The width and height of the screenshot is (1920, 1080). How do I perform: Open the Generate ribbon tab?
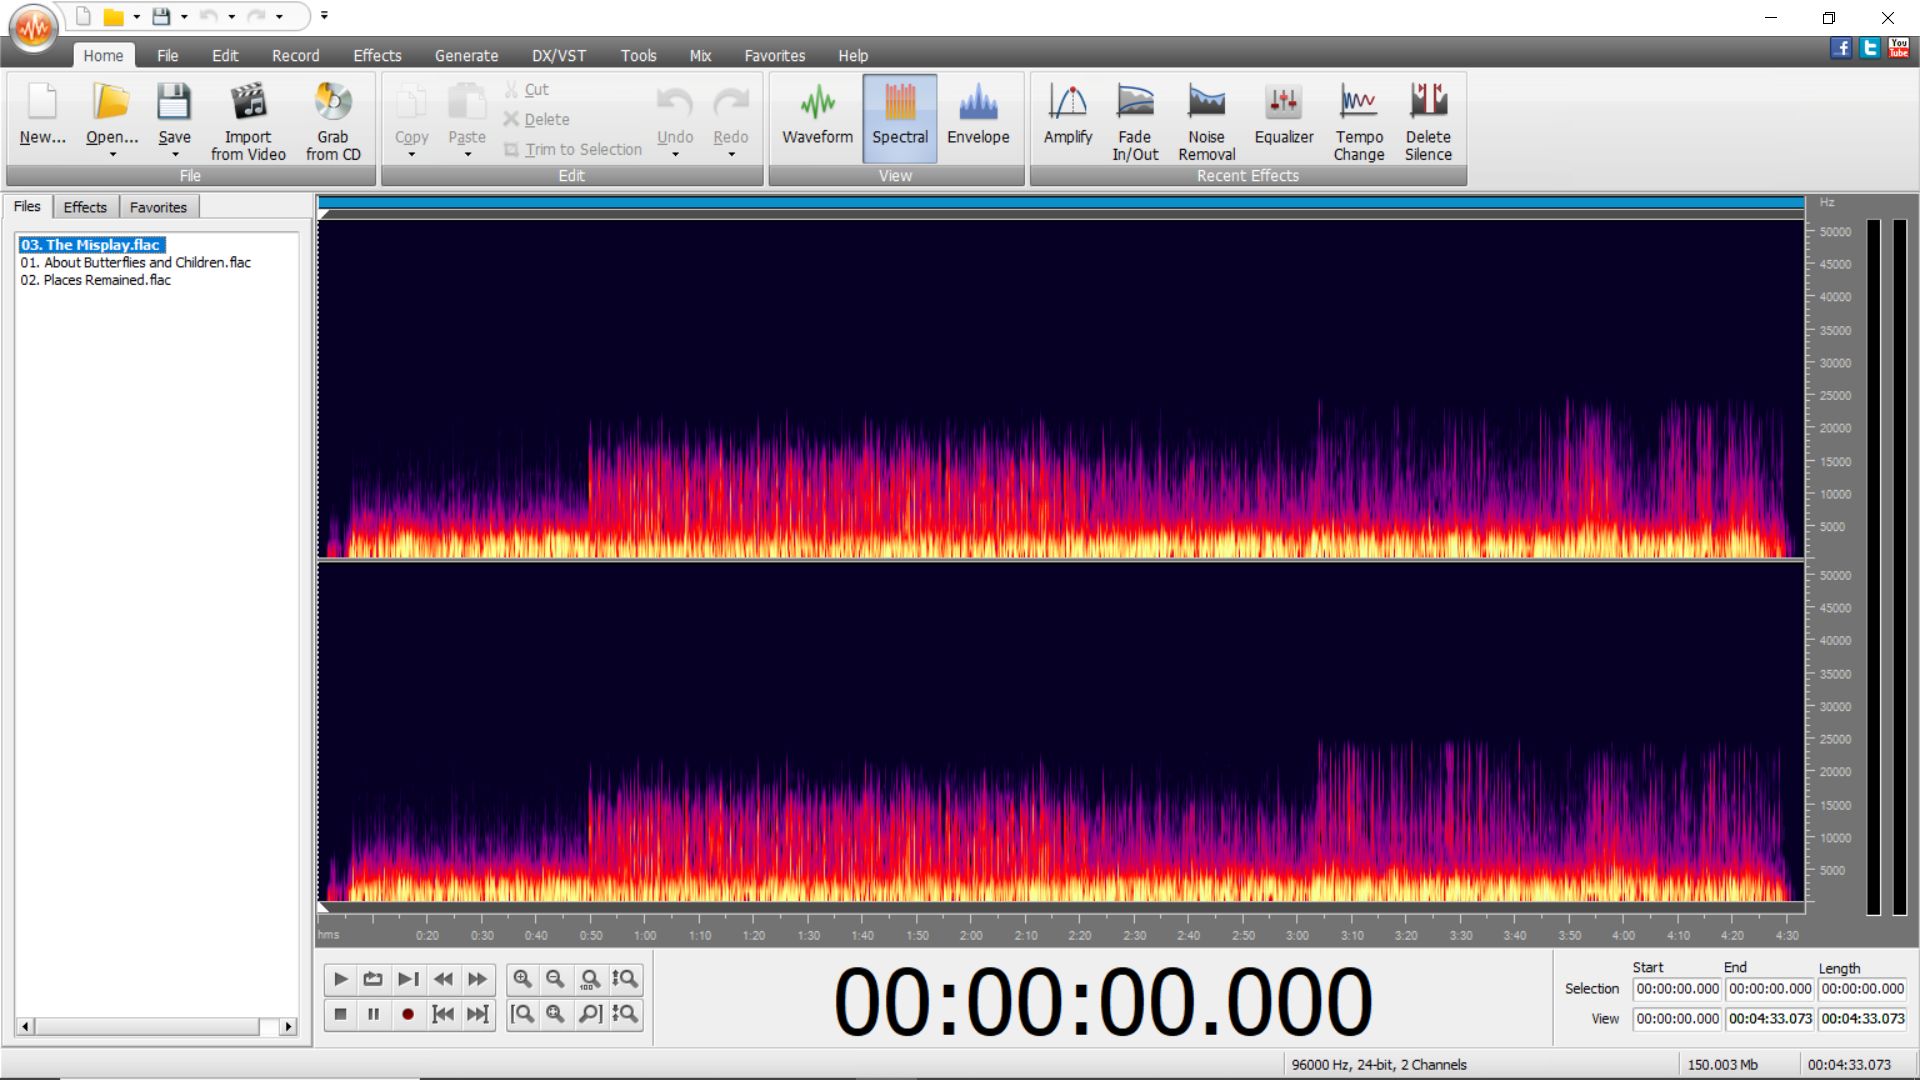pyautogui.click(x=466, y=56)
